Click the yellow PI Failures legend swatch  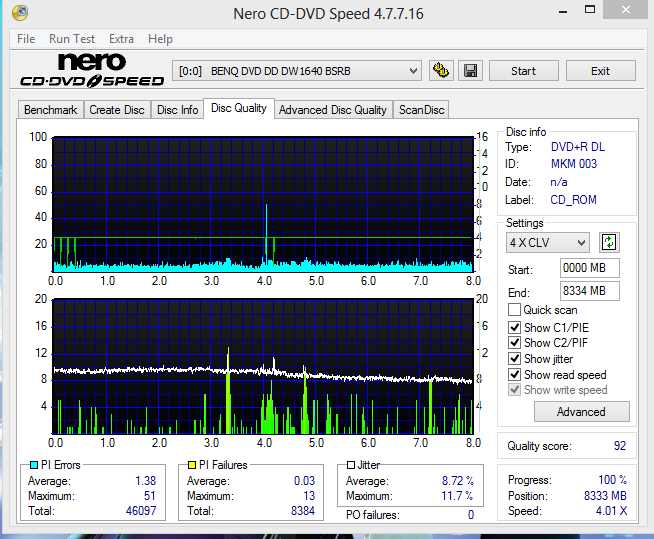click(192, 465)
